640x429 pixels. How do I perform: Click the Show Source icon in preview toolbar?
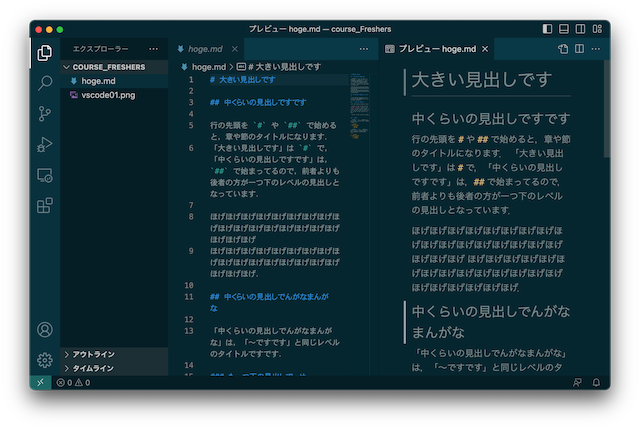tap(563, 49)
